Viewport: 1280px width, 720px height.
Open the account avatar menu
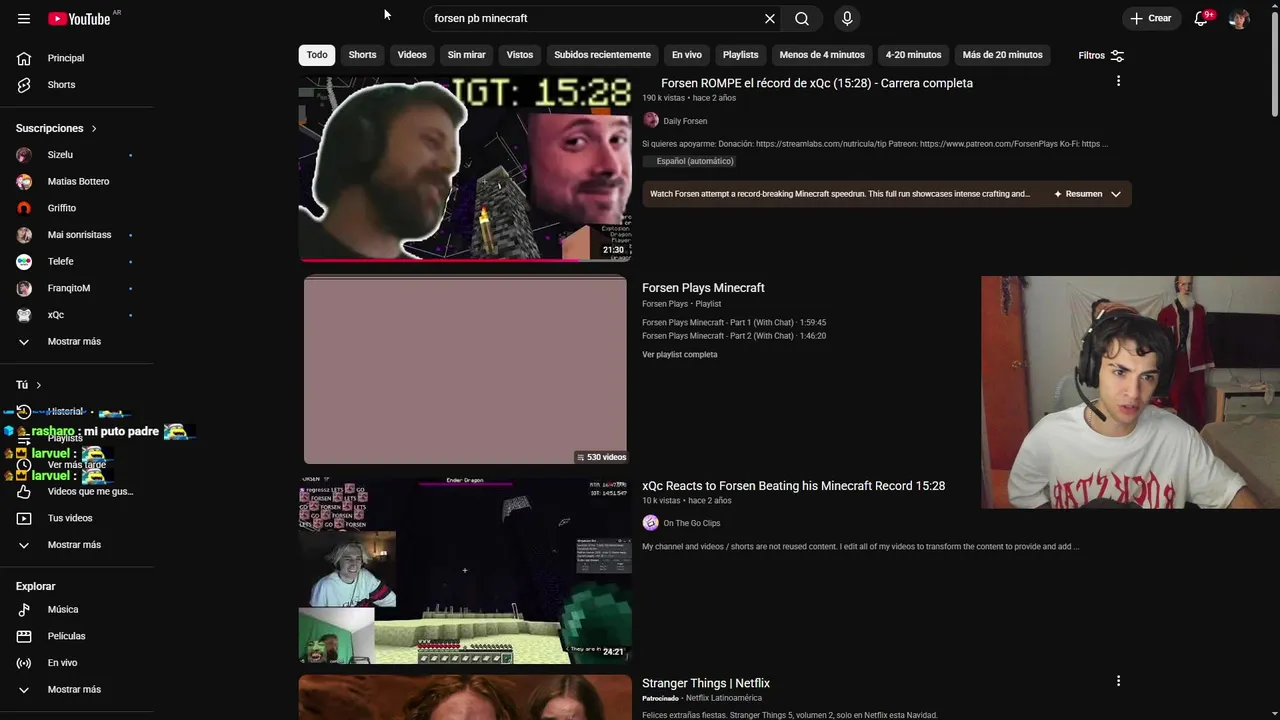point(1239,19)
